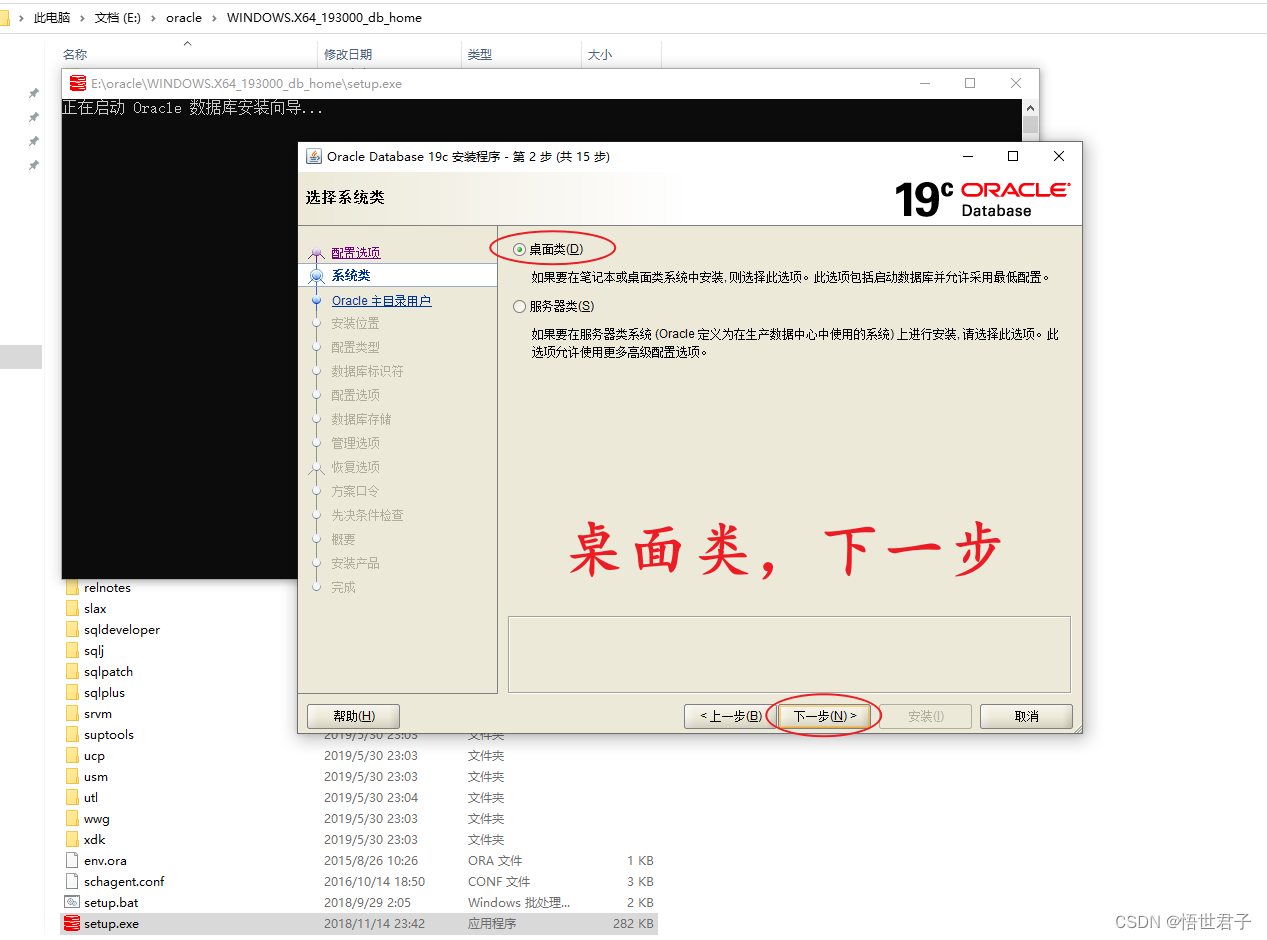The image size is (1267, 940).
Task: Click the 上一步(B) button
Action: [x=730, y=716]
